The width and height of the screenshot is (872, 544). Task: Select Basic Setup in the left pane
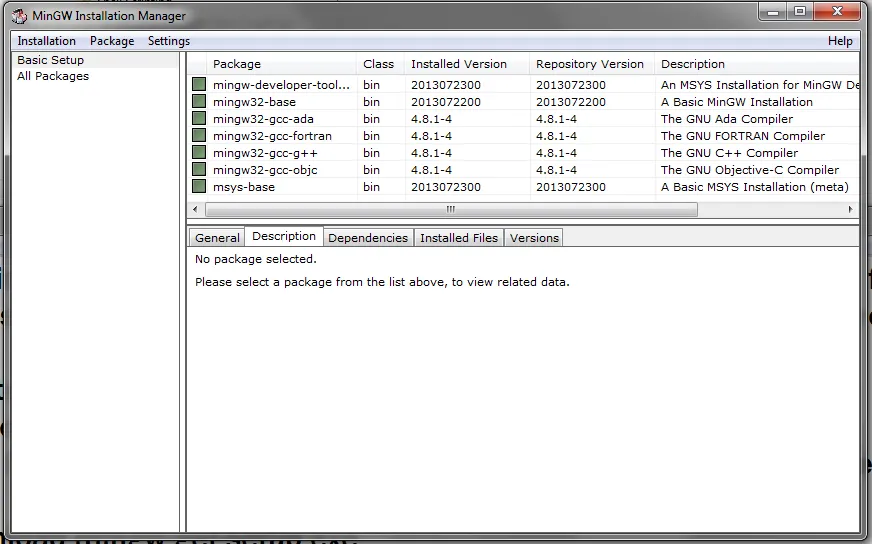(51, 60)
